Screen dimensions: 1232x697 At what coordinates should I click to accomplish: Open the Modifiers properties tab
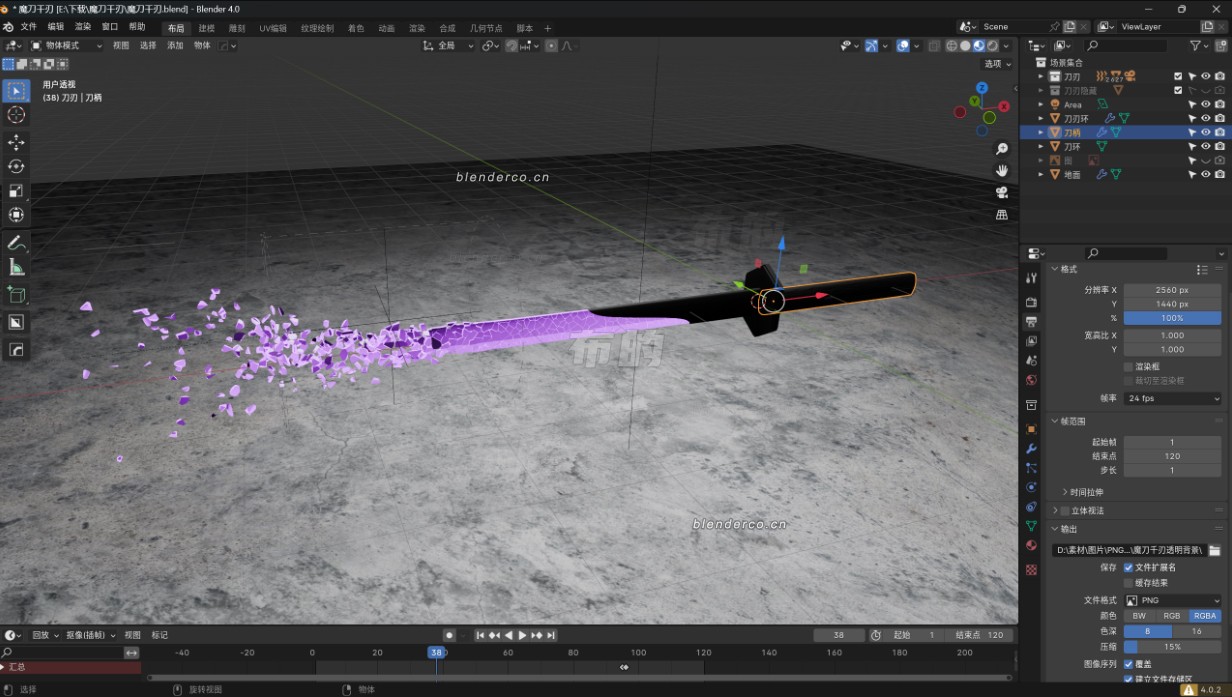[1031, 449]
